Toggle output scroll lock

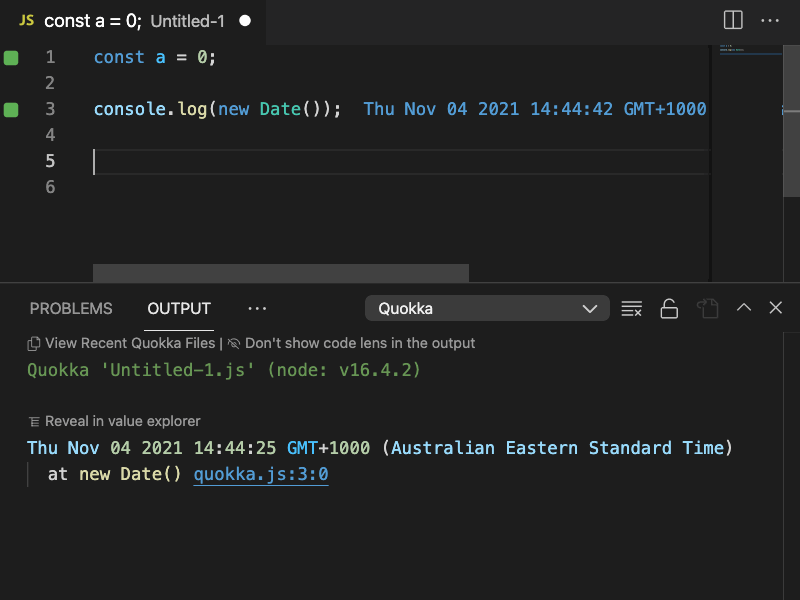click(669, 308)
